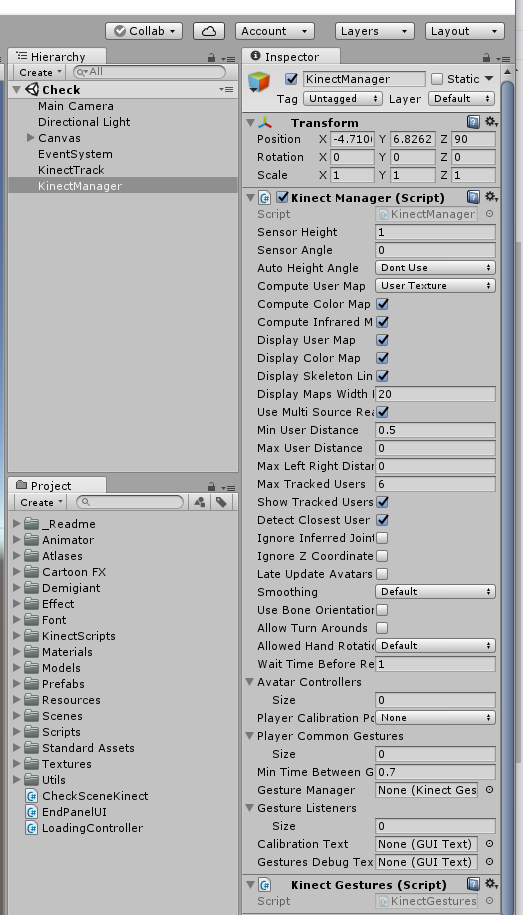Switch to the Hierarchy tab

[57, 57]
